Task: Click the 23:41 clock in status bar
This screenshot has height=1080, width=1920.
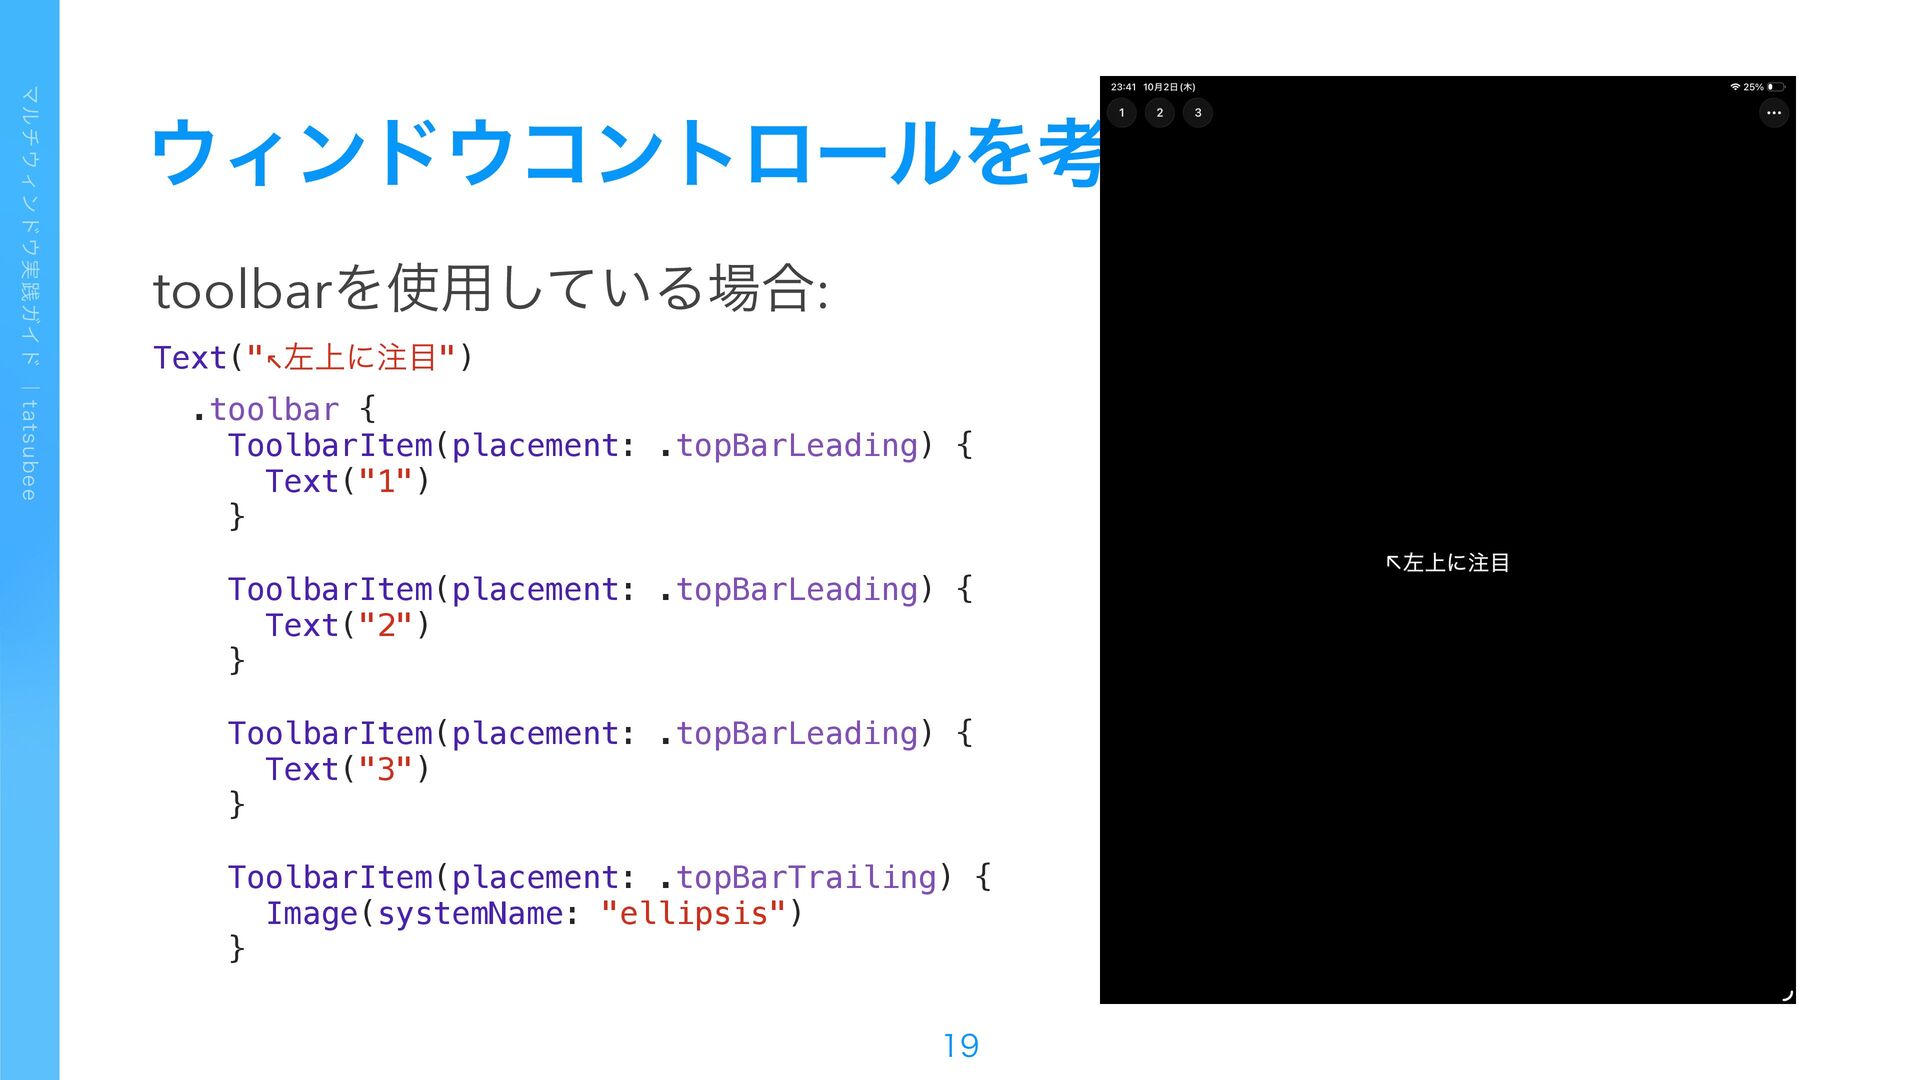Action: pos(1123,87)
